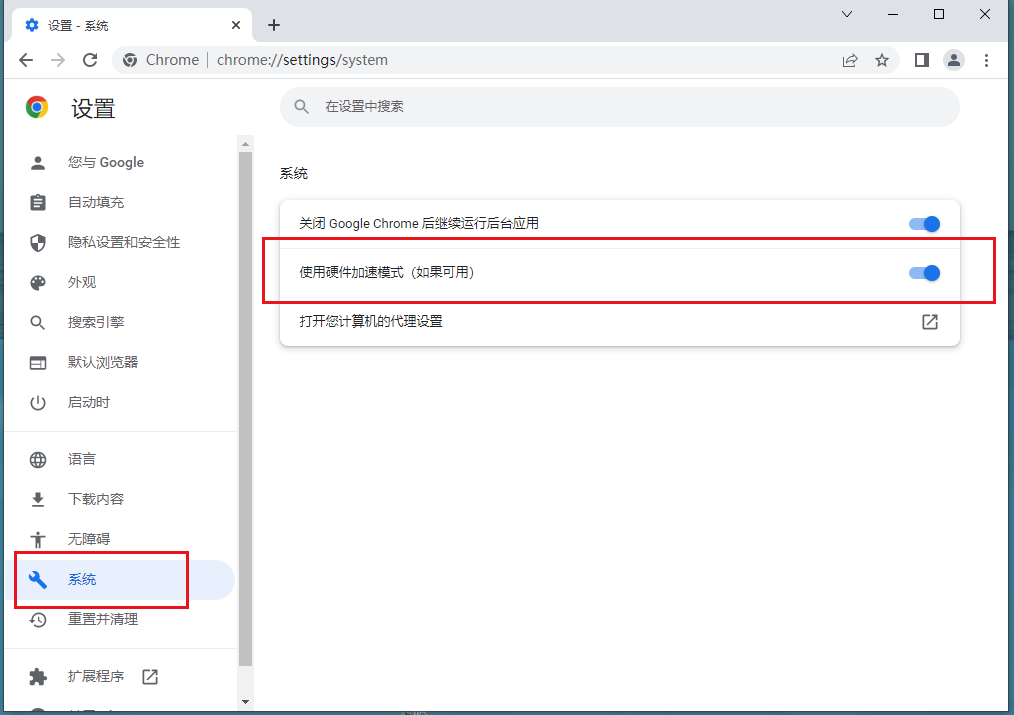Open 语言 language settings
This screenshot has height=715, width=1014.
(121, 460)
